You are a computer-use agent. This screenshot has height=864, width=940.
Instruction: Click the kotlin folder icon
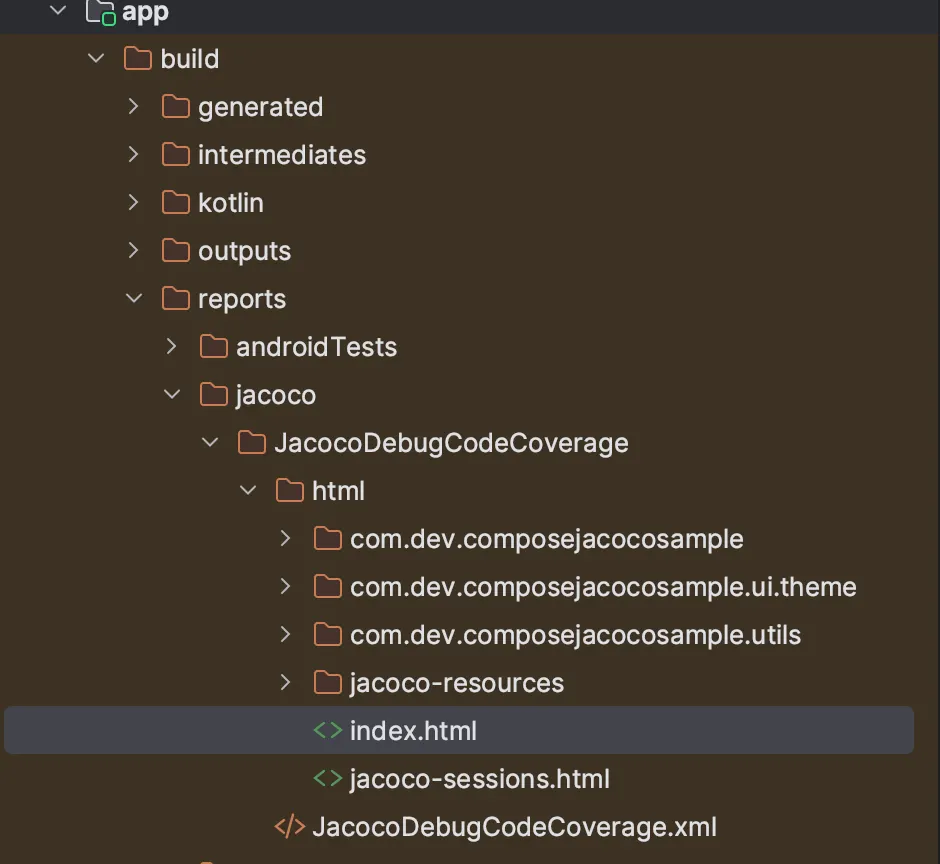(x=176, y=202)
